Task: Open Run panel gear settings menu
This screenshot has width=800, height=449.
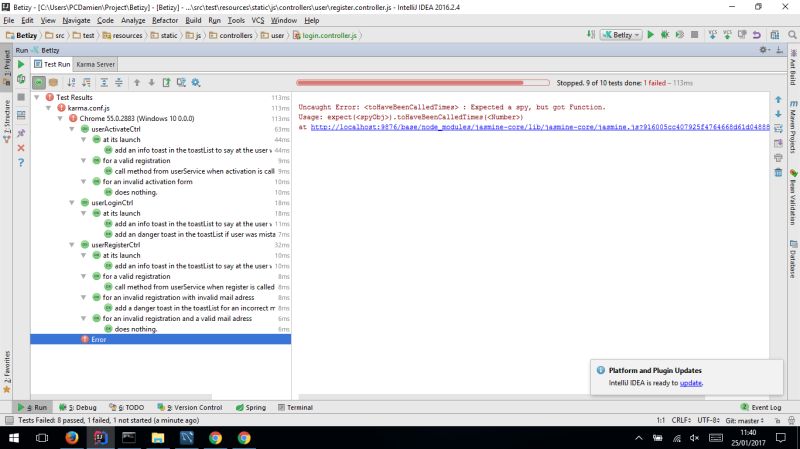Action: pos(764,50)
